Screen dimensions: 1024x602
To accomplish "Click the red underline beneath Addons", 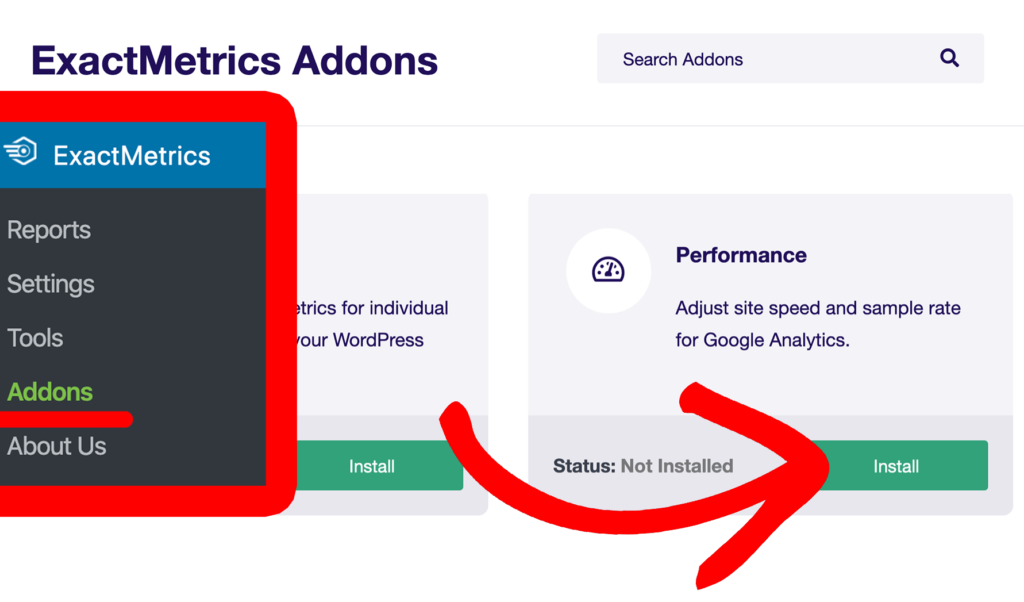I will [66, 420].
